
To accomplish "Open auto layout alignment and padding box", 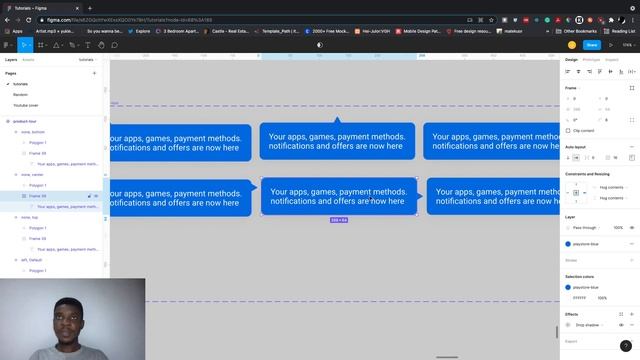I will pyautogui.click(x=632, y=158).
